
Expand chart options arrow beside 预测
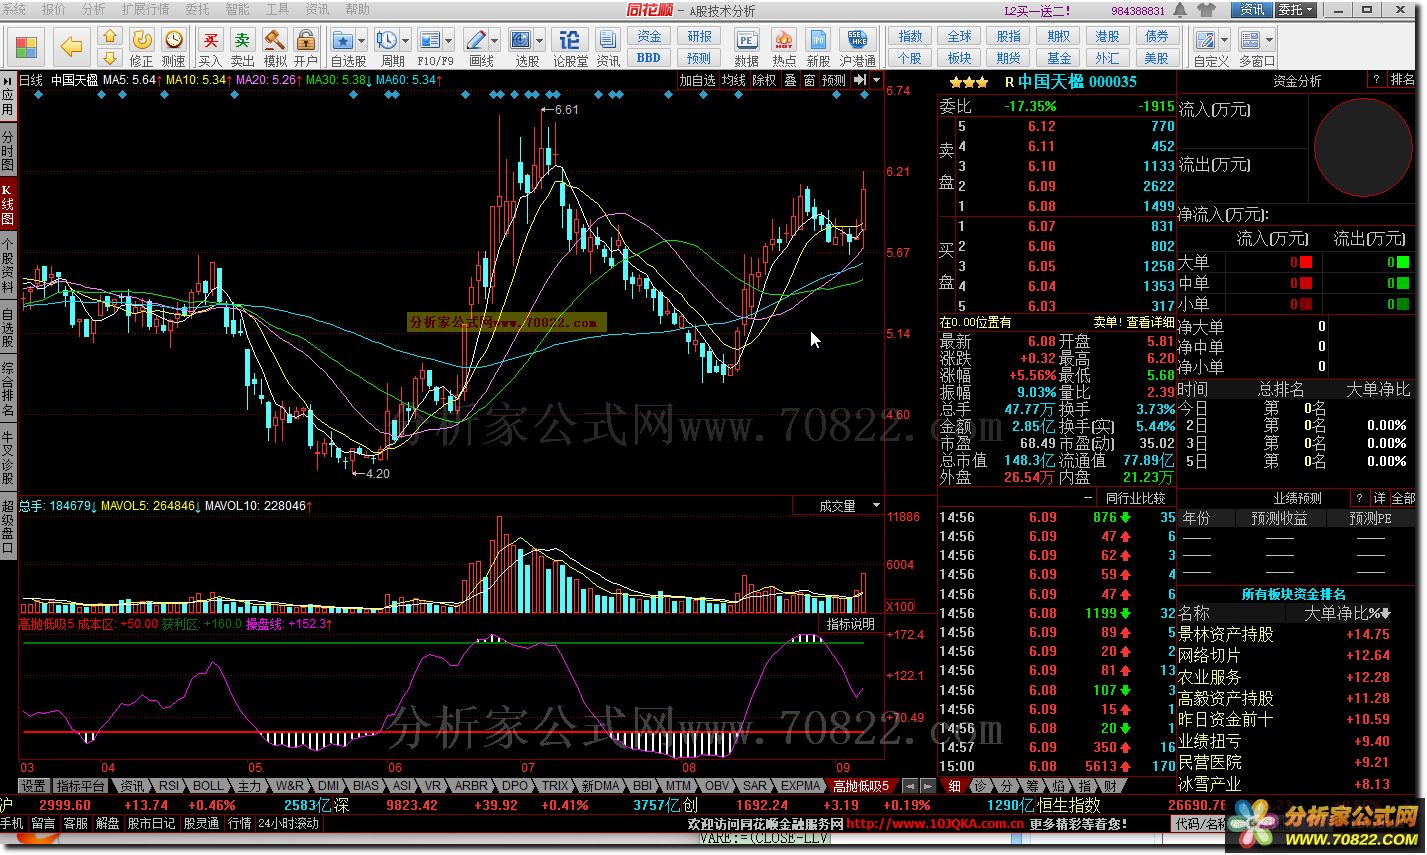(876, 80)
